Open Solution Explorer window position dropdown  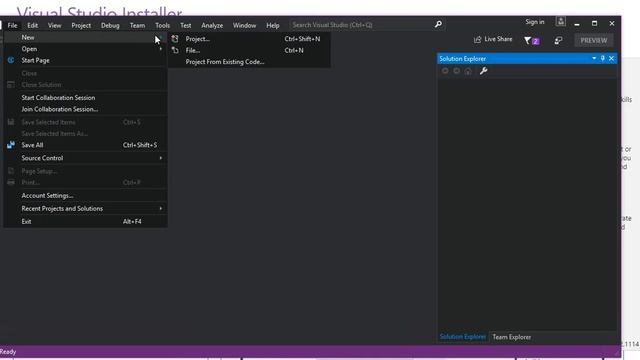pyautogui.click(x=594, y=58)
